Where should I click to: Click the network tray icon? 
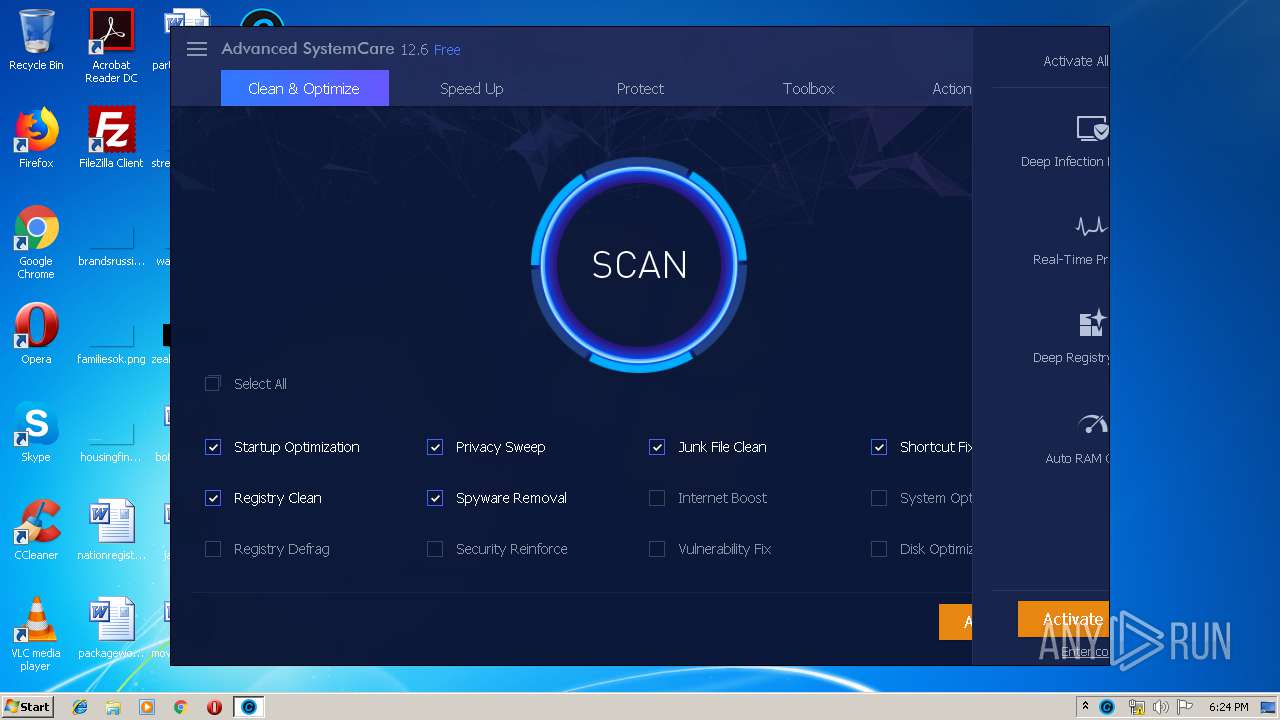(x=1136, y=707)
